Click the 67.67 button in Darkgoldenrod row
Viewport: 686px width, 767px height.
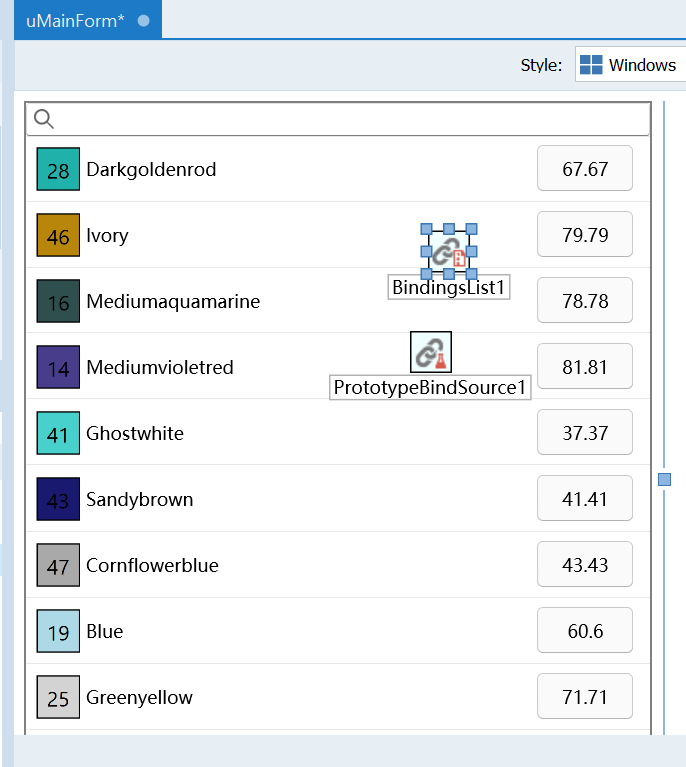pyautogui.click(x=585, y=168)
